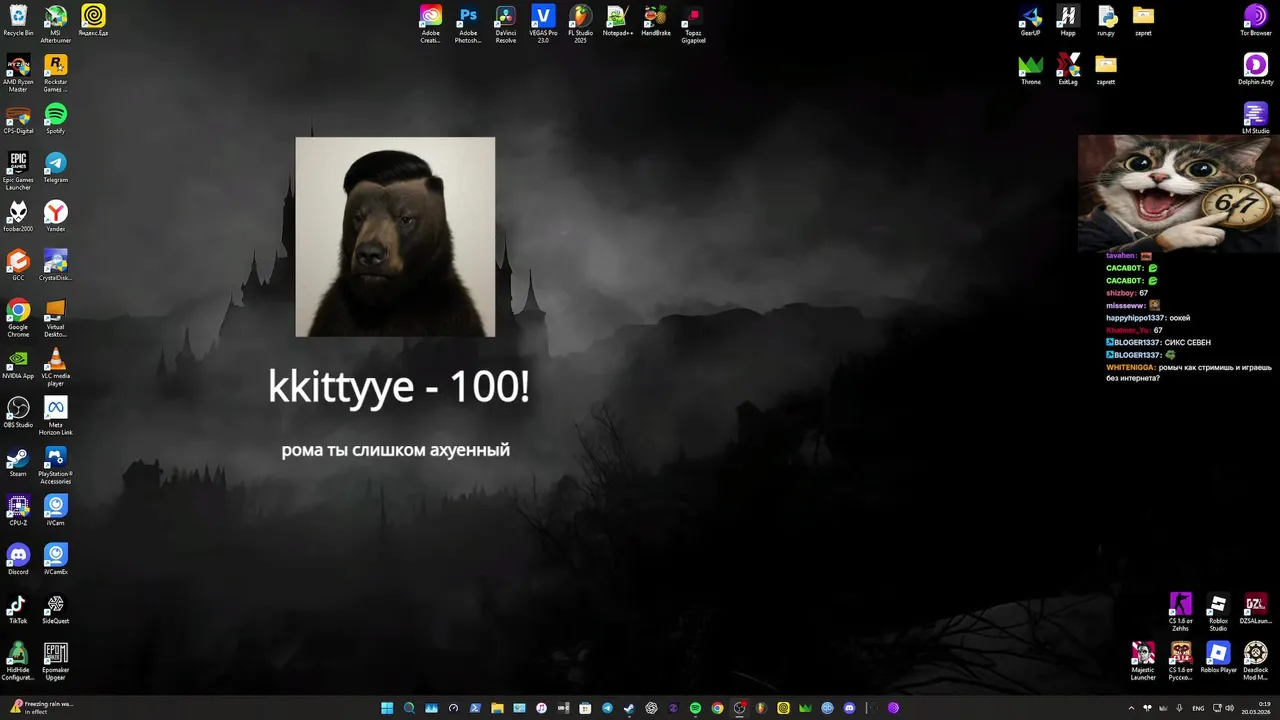
Task: Open taskbar Search magnifier icon
Action: pos(409,708)
